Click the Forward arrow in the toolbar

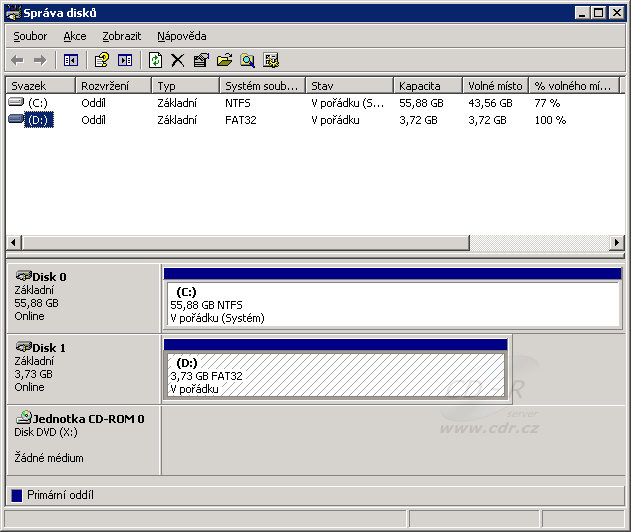[x=40, y=60]
